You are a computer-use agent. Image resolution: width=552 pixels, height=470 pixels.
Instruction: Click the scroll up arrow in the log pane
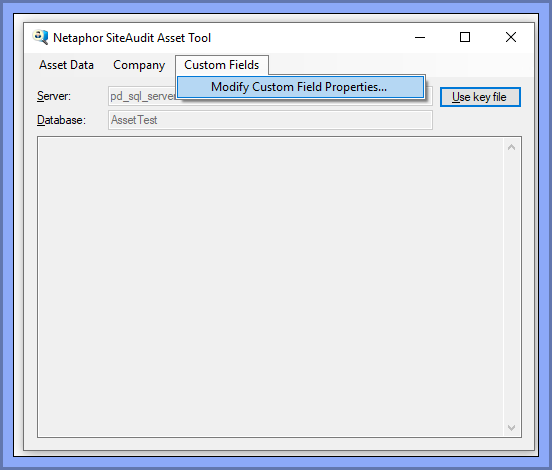[x=512, y=147]
